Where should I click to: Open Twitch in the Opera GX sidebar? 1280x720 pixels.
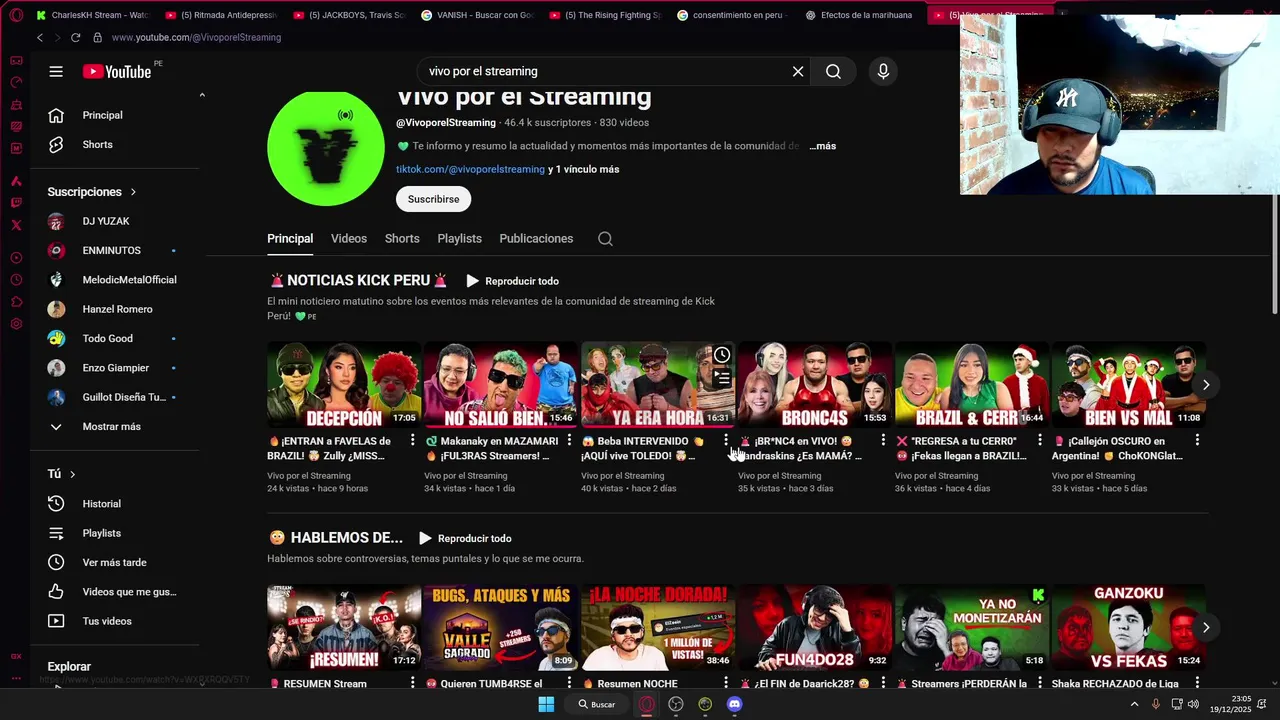tap(16, 203)
